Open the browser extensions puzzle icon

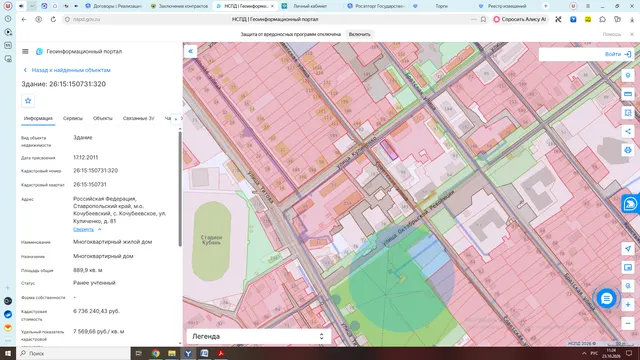click(602, 19)
